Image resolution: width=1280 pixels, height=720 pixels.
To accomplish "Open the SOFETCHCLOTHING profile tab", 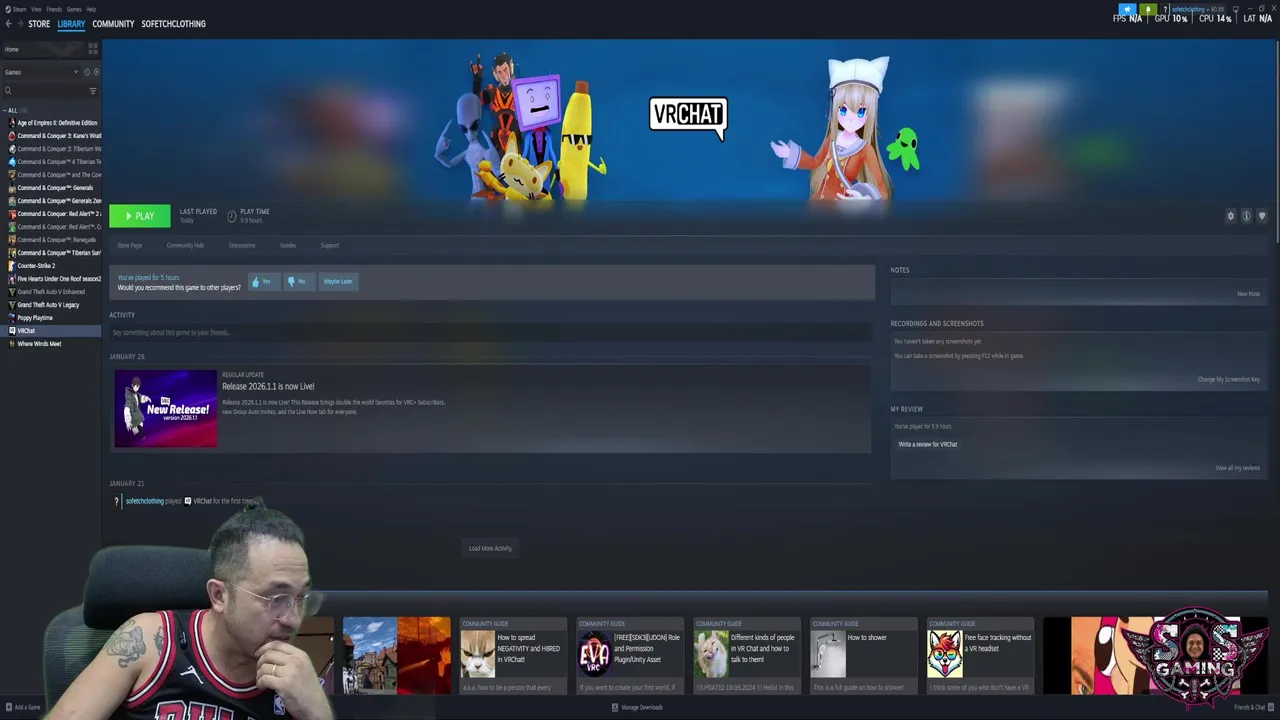I will [174, 24].
